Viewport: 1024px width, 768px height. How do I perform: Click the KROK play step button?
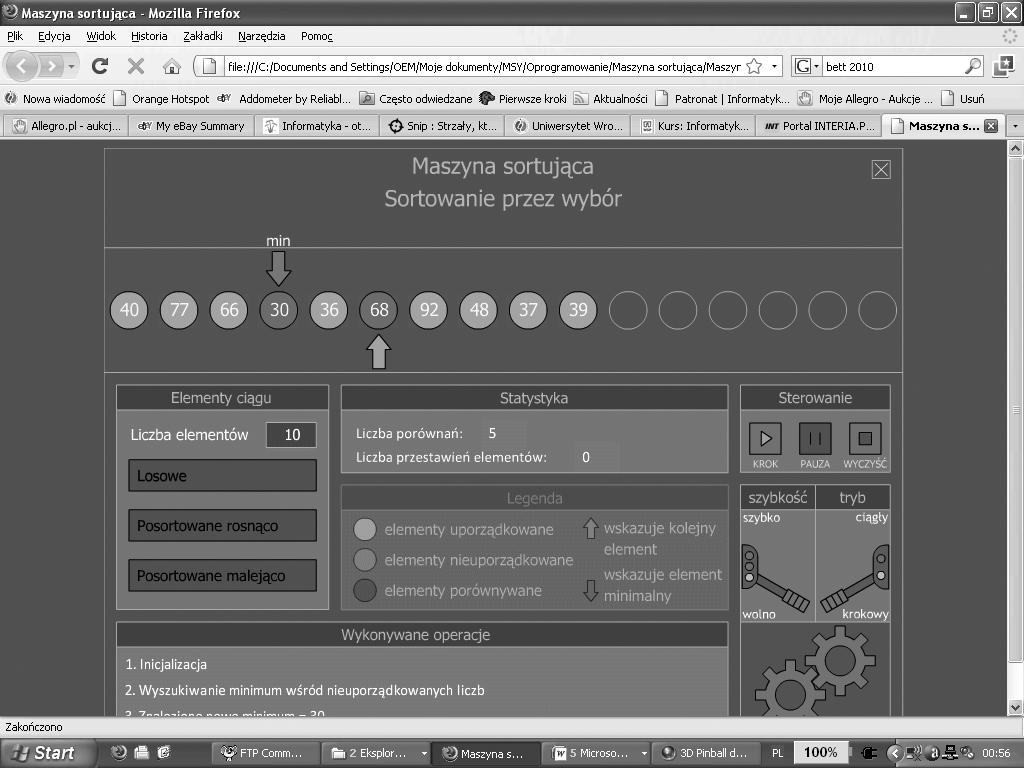[x=765, y=439]
